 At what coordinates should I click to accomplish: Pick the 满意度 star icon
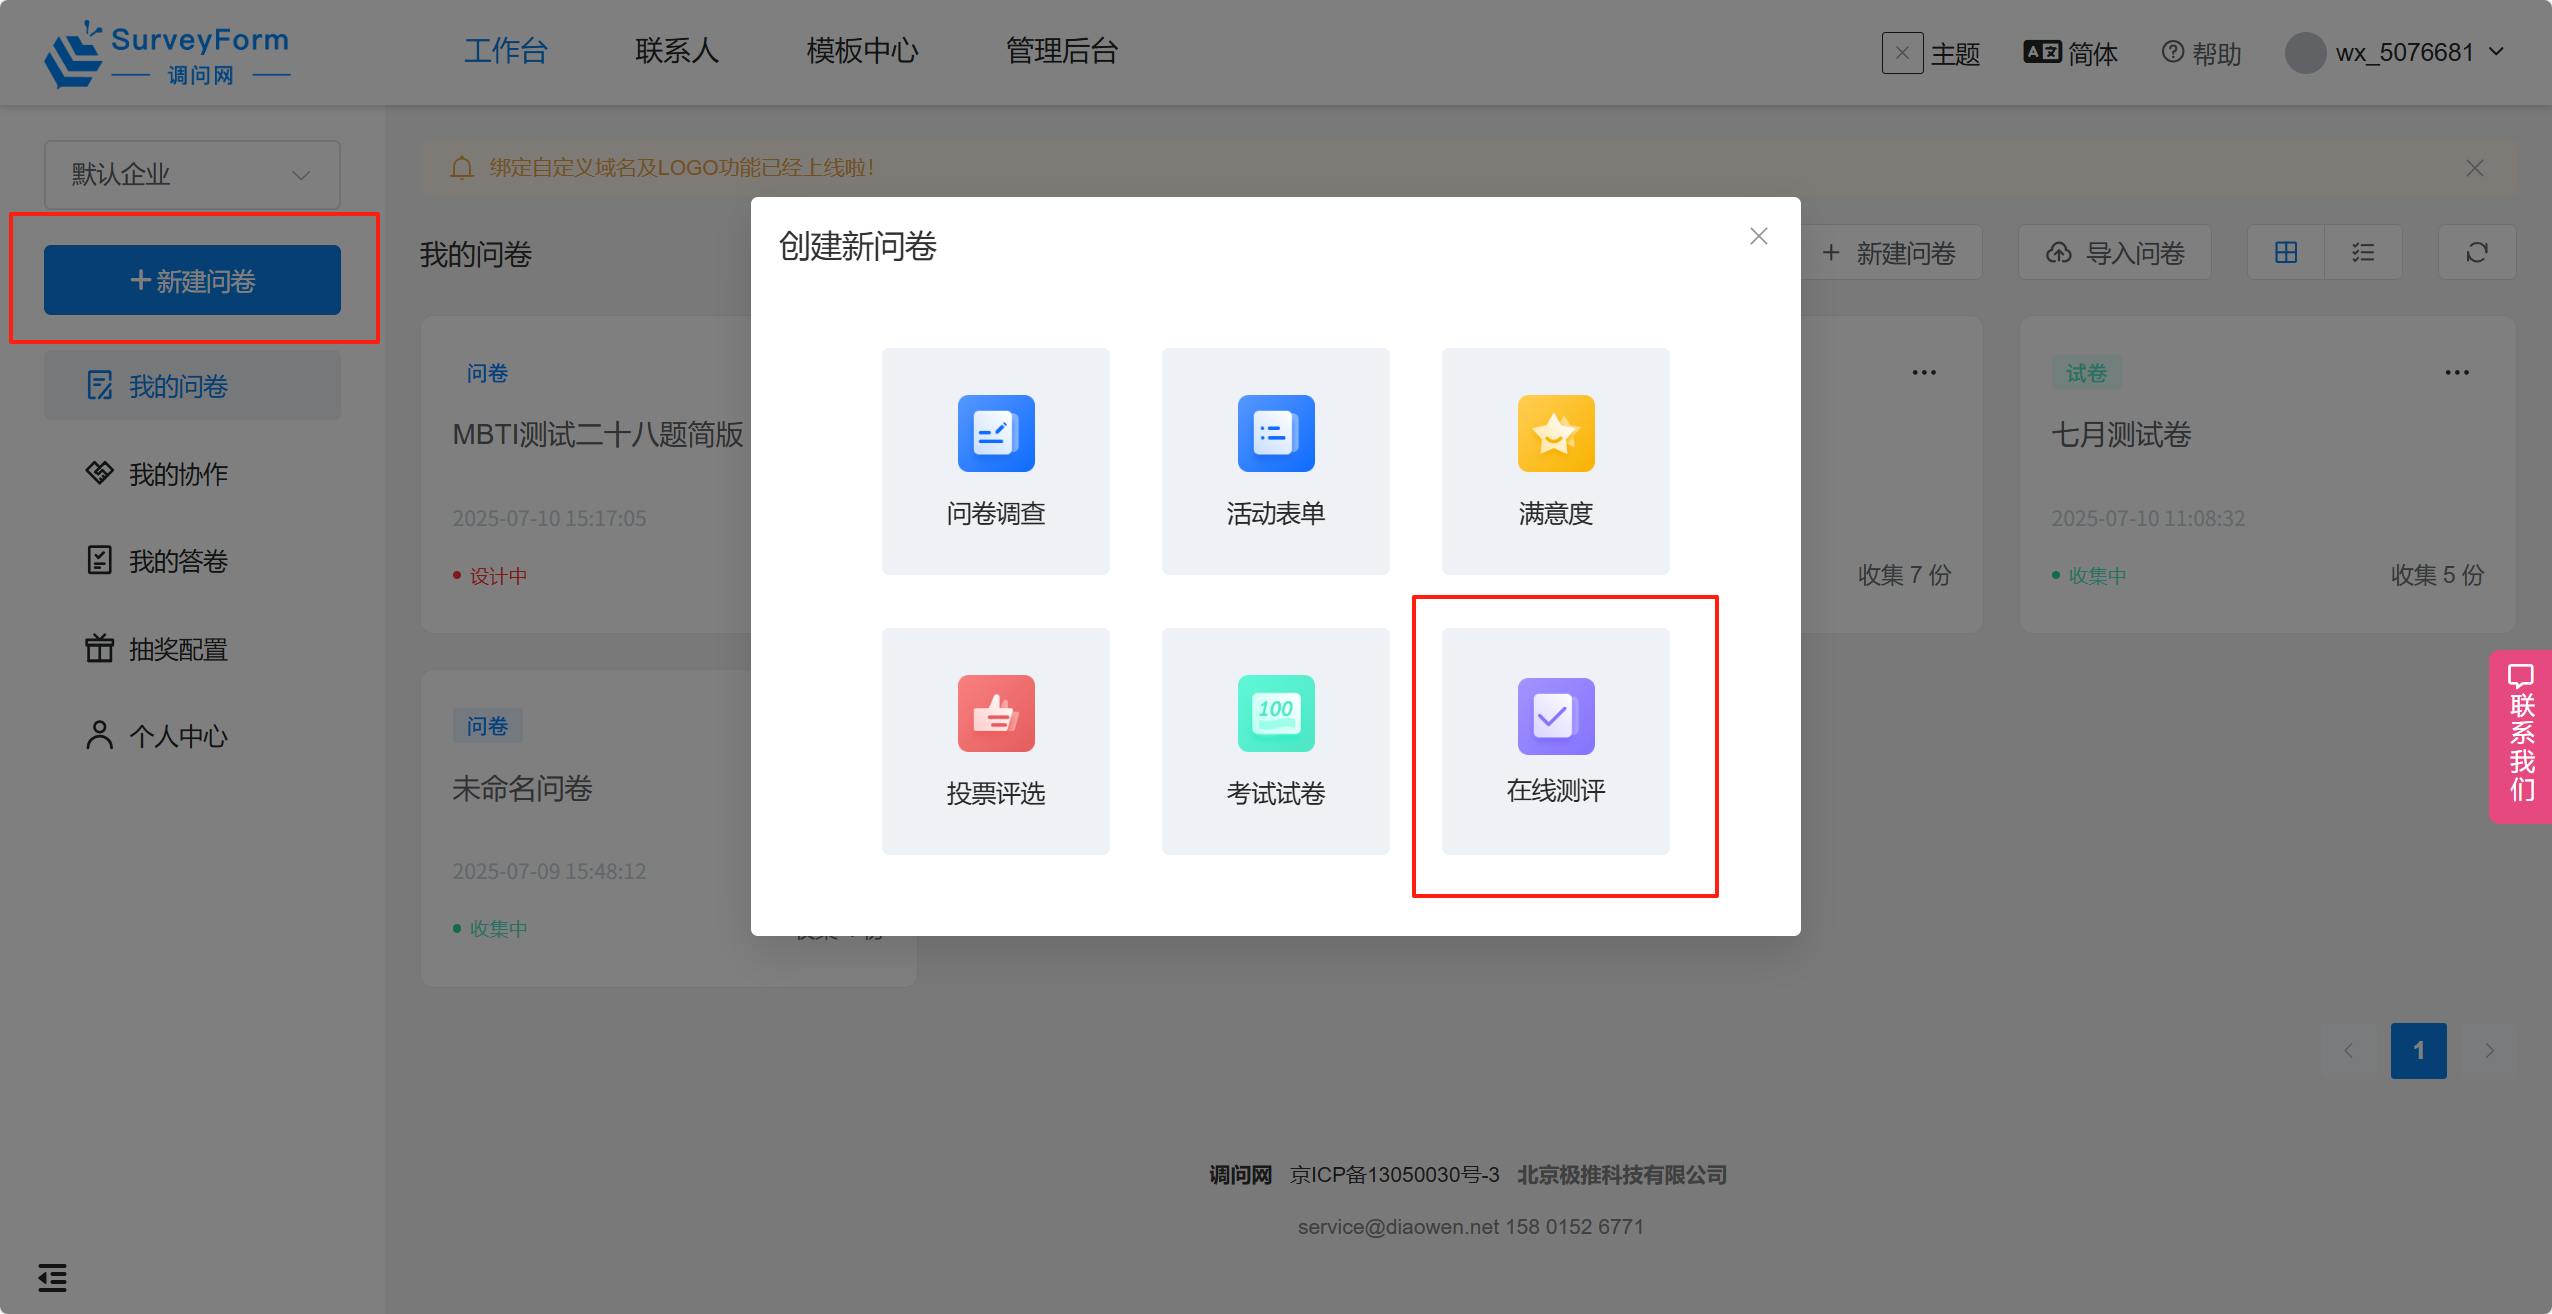1555,433
